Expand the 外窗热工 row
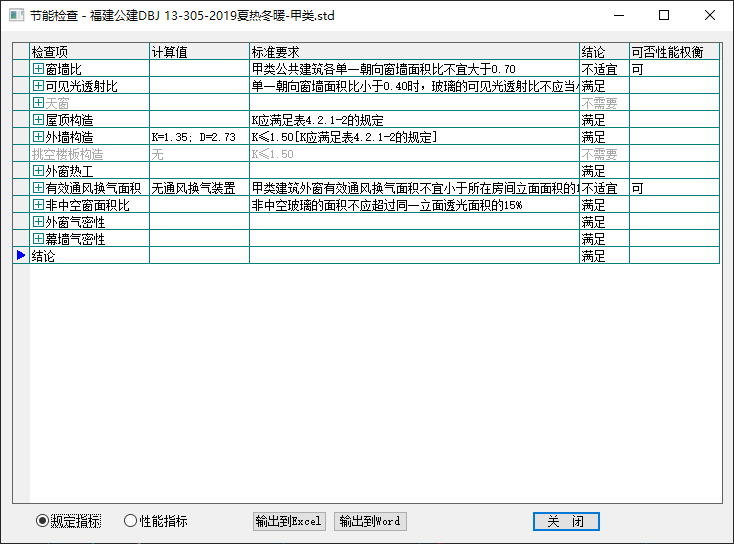The height and width of the screenshot is (544, 734). pos(38,171)
